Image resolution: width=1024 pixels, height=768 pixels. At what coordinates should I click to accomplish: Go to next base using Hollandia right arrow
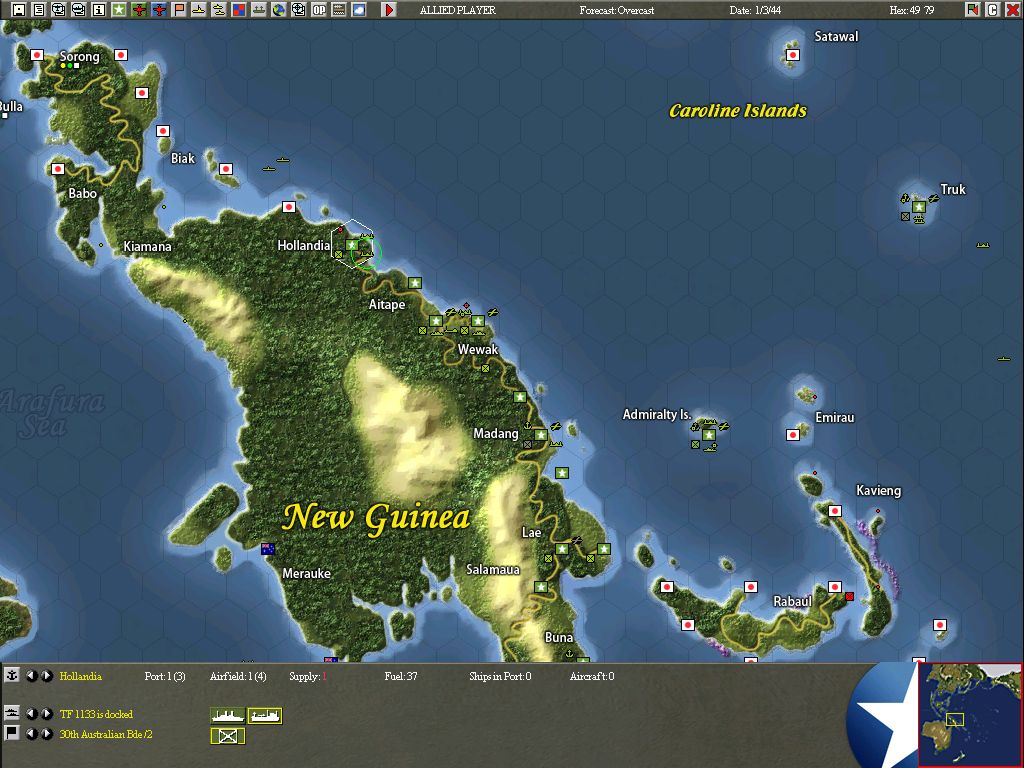[x=46, y=676]
